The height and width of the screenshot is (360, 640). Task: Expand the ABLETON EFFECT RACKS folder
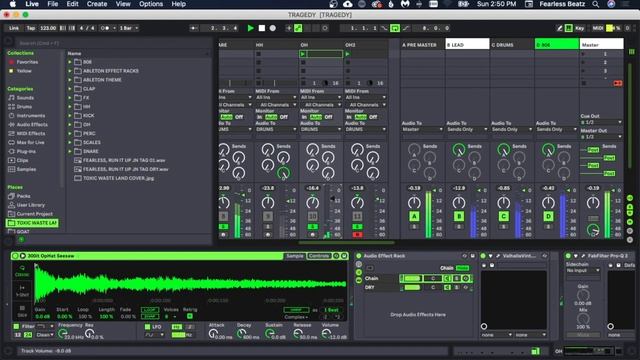pyautogui.click(x=70, y=71)
